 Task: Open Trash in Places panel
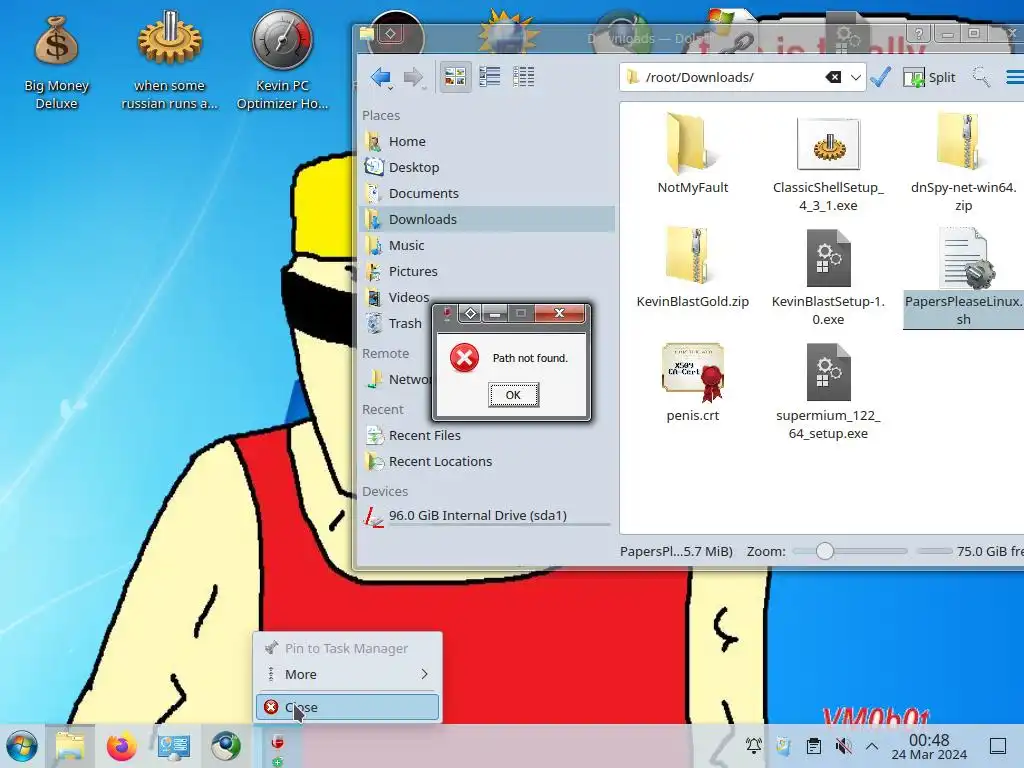(x=395, y=323)
